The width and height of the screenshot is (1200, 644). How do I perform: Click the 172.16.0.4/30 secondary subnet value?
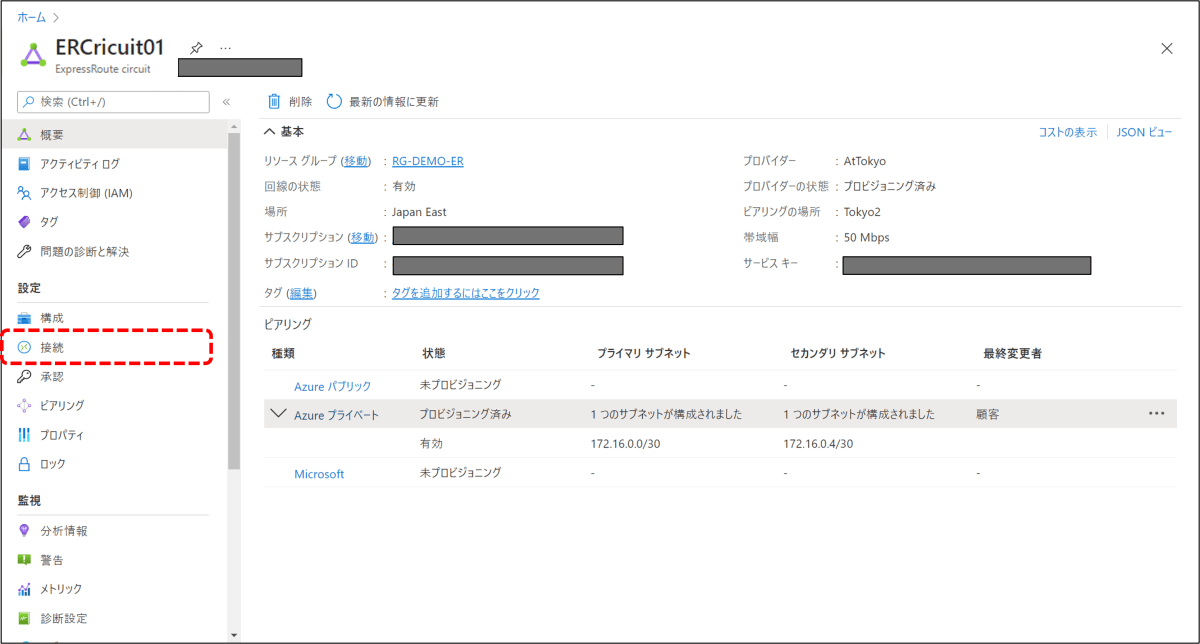pos(818,443)
